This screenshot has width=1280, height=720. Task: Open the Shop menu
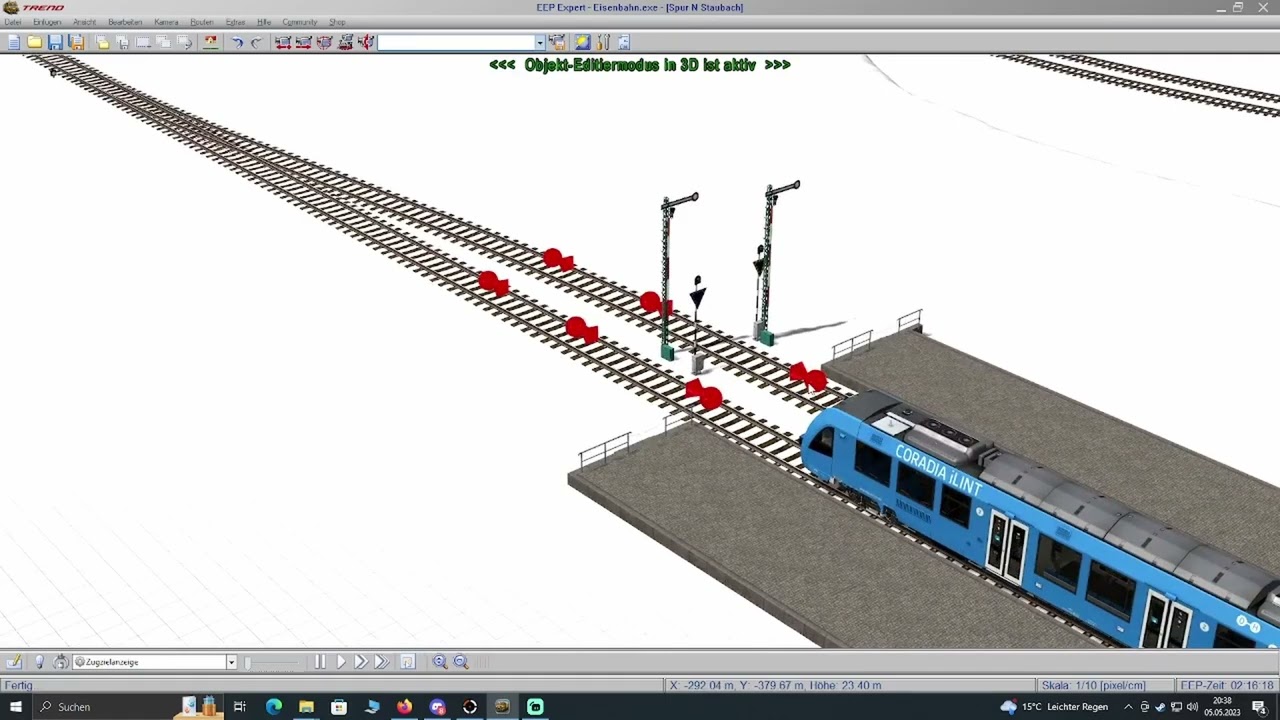coord(337,22)
